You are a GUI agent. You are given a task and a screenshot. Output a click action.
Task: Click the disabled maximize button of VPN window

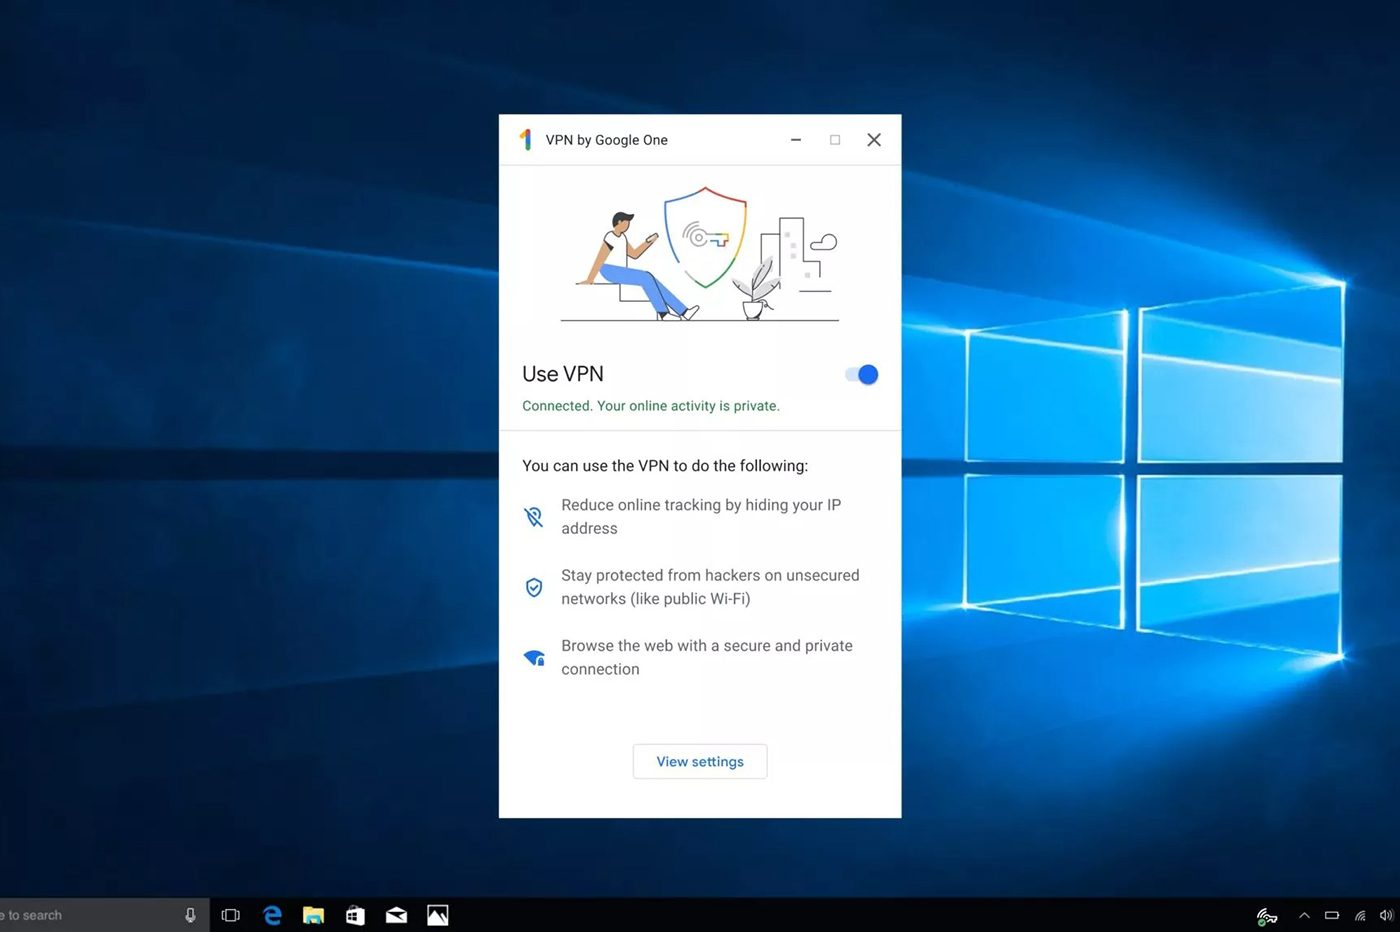835,140
